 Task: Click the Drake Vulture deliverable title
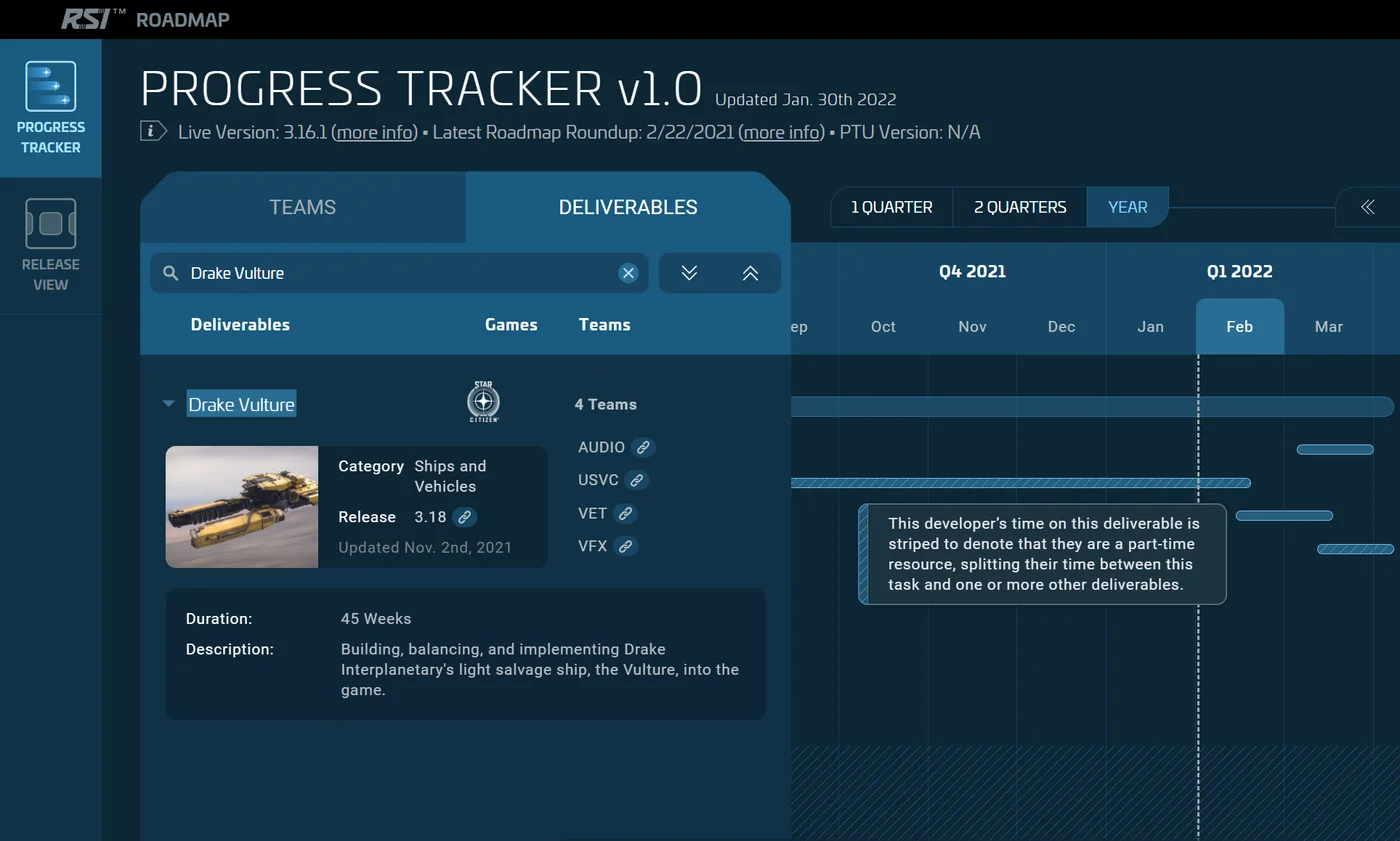pyautogui.click(x=241, y=404)
